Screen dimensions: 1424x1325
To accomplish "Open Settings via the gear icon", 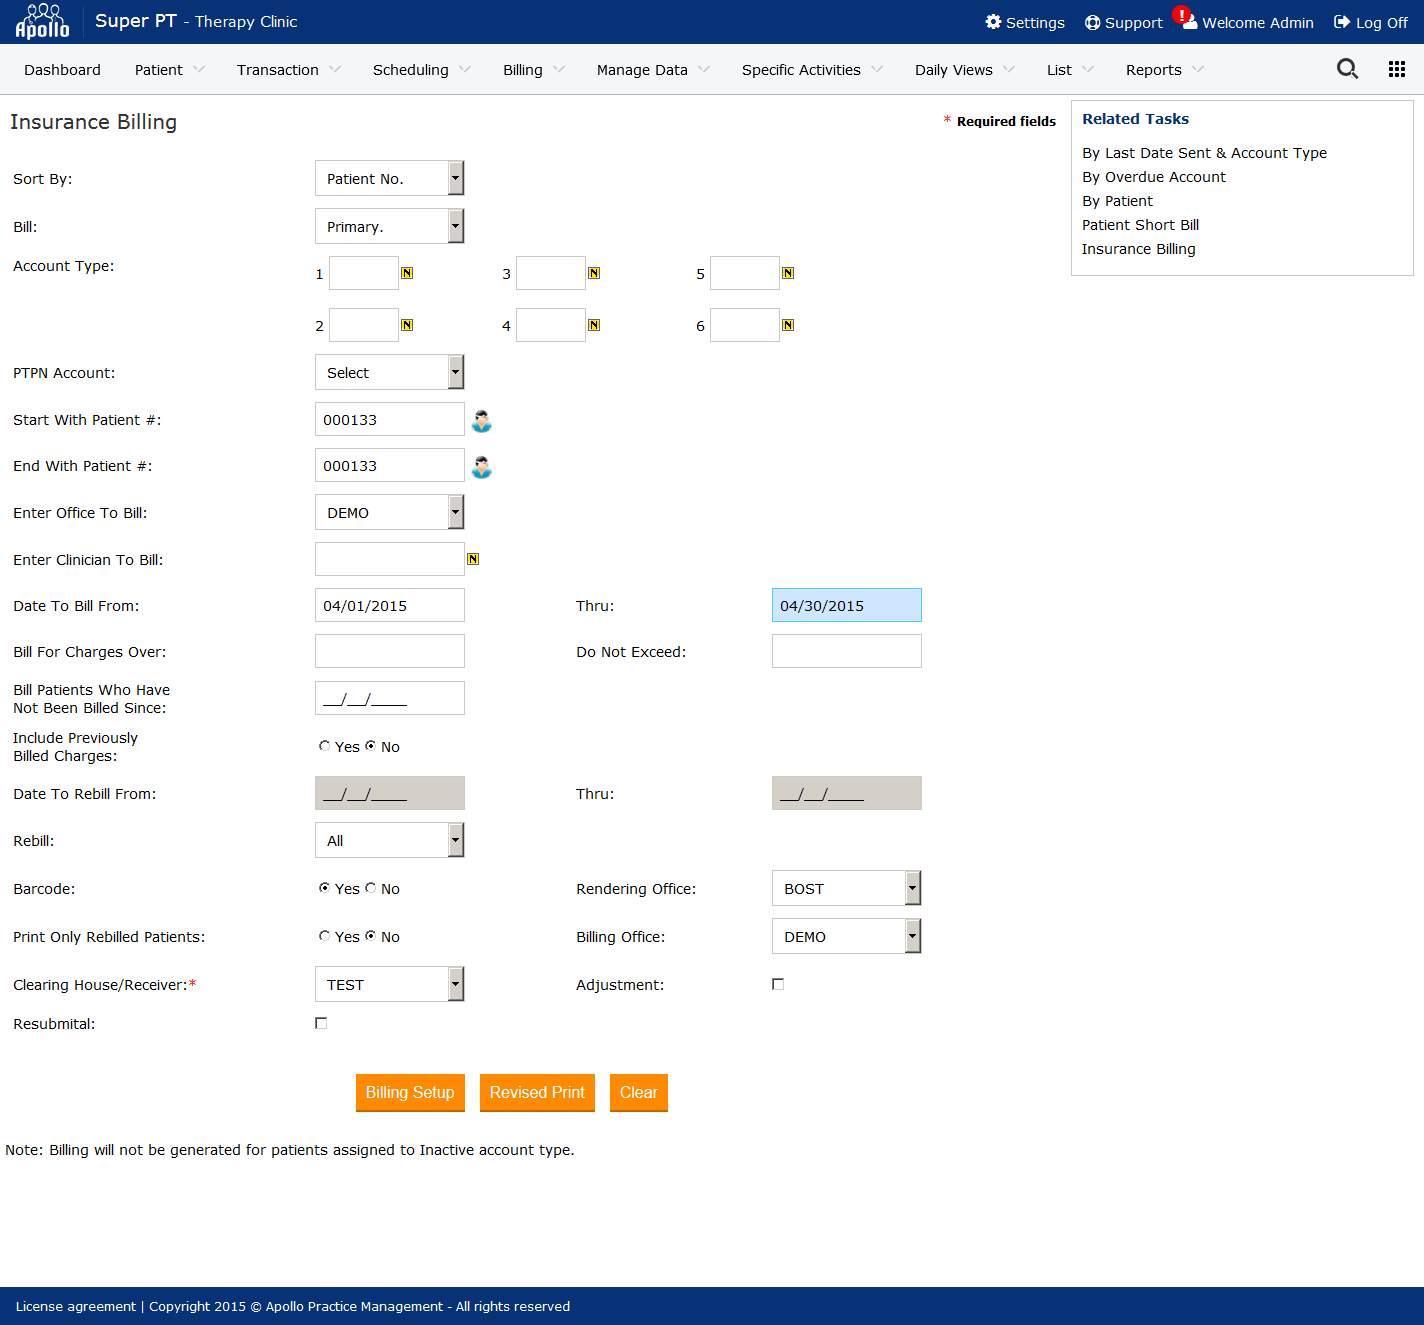I will (993, 22).
